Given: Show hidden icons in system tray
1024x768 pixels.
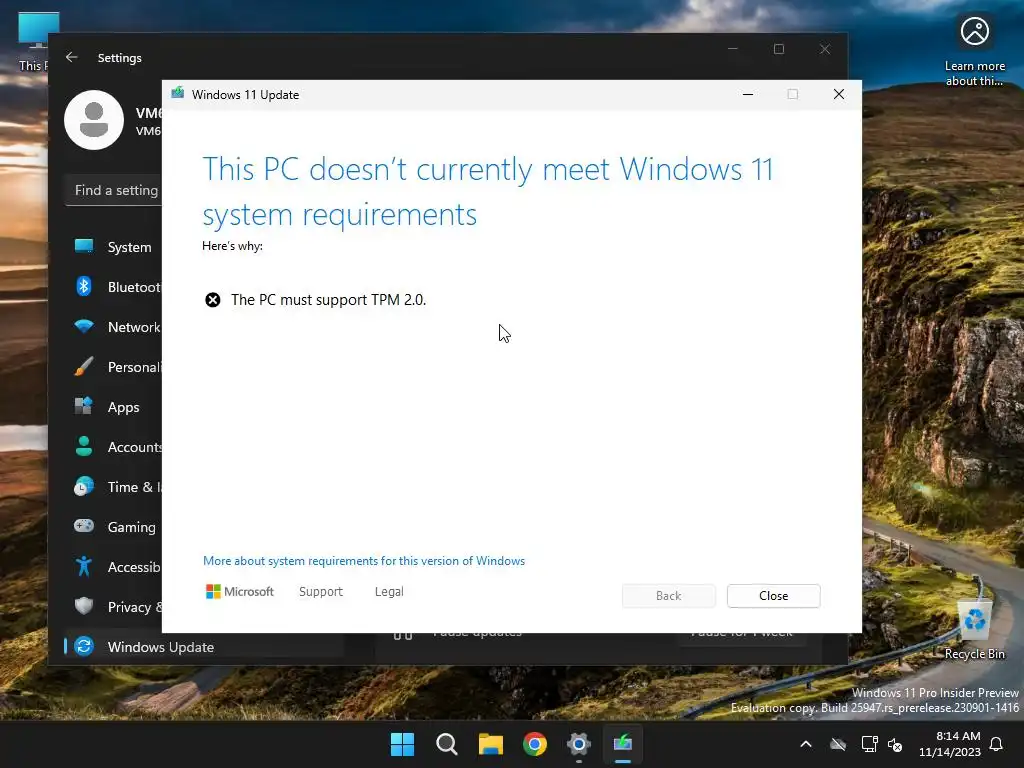Looking at the screenshot, I should point(806,744).
